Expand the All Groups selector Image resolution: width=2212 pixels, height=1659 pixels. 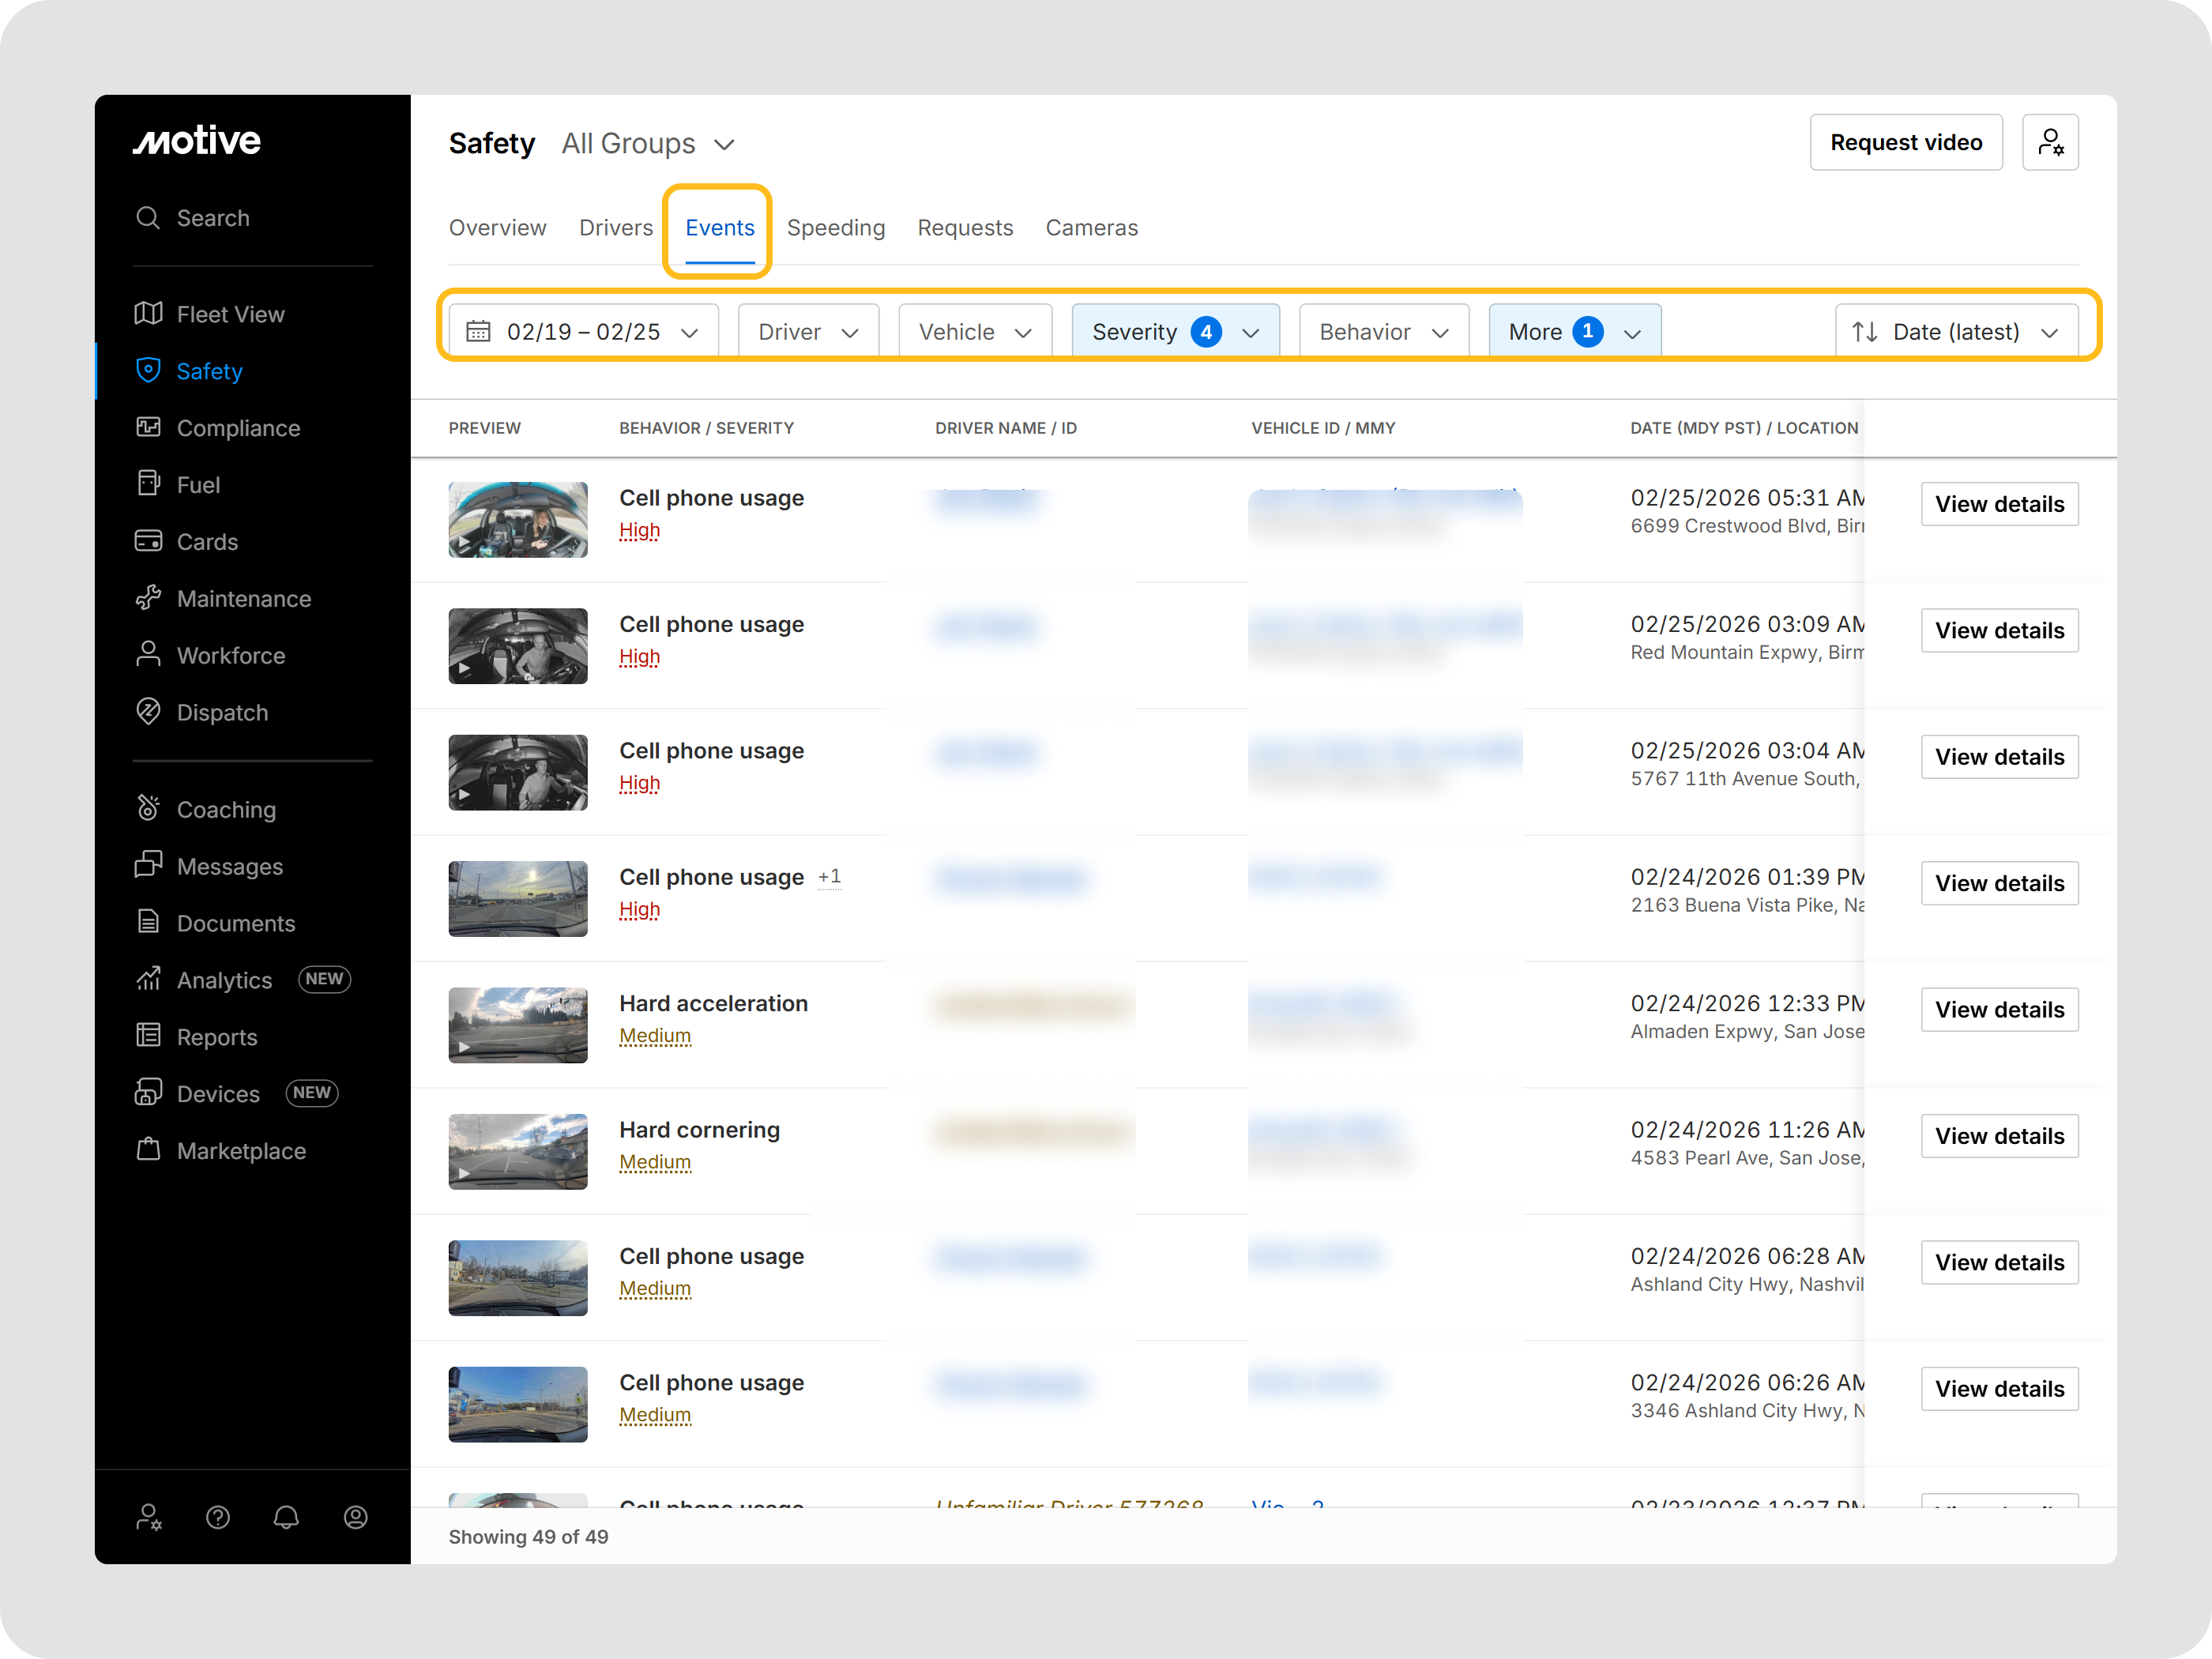(648, 144)
